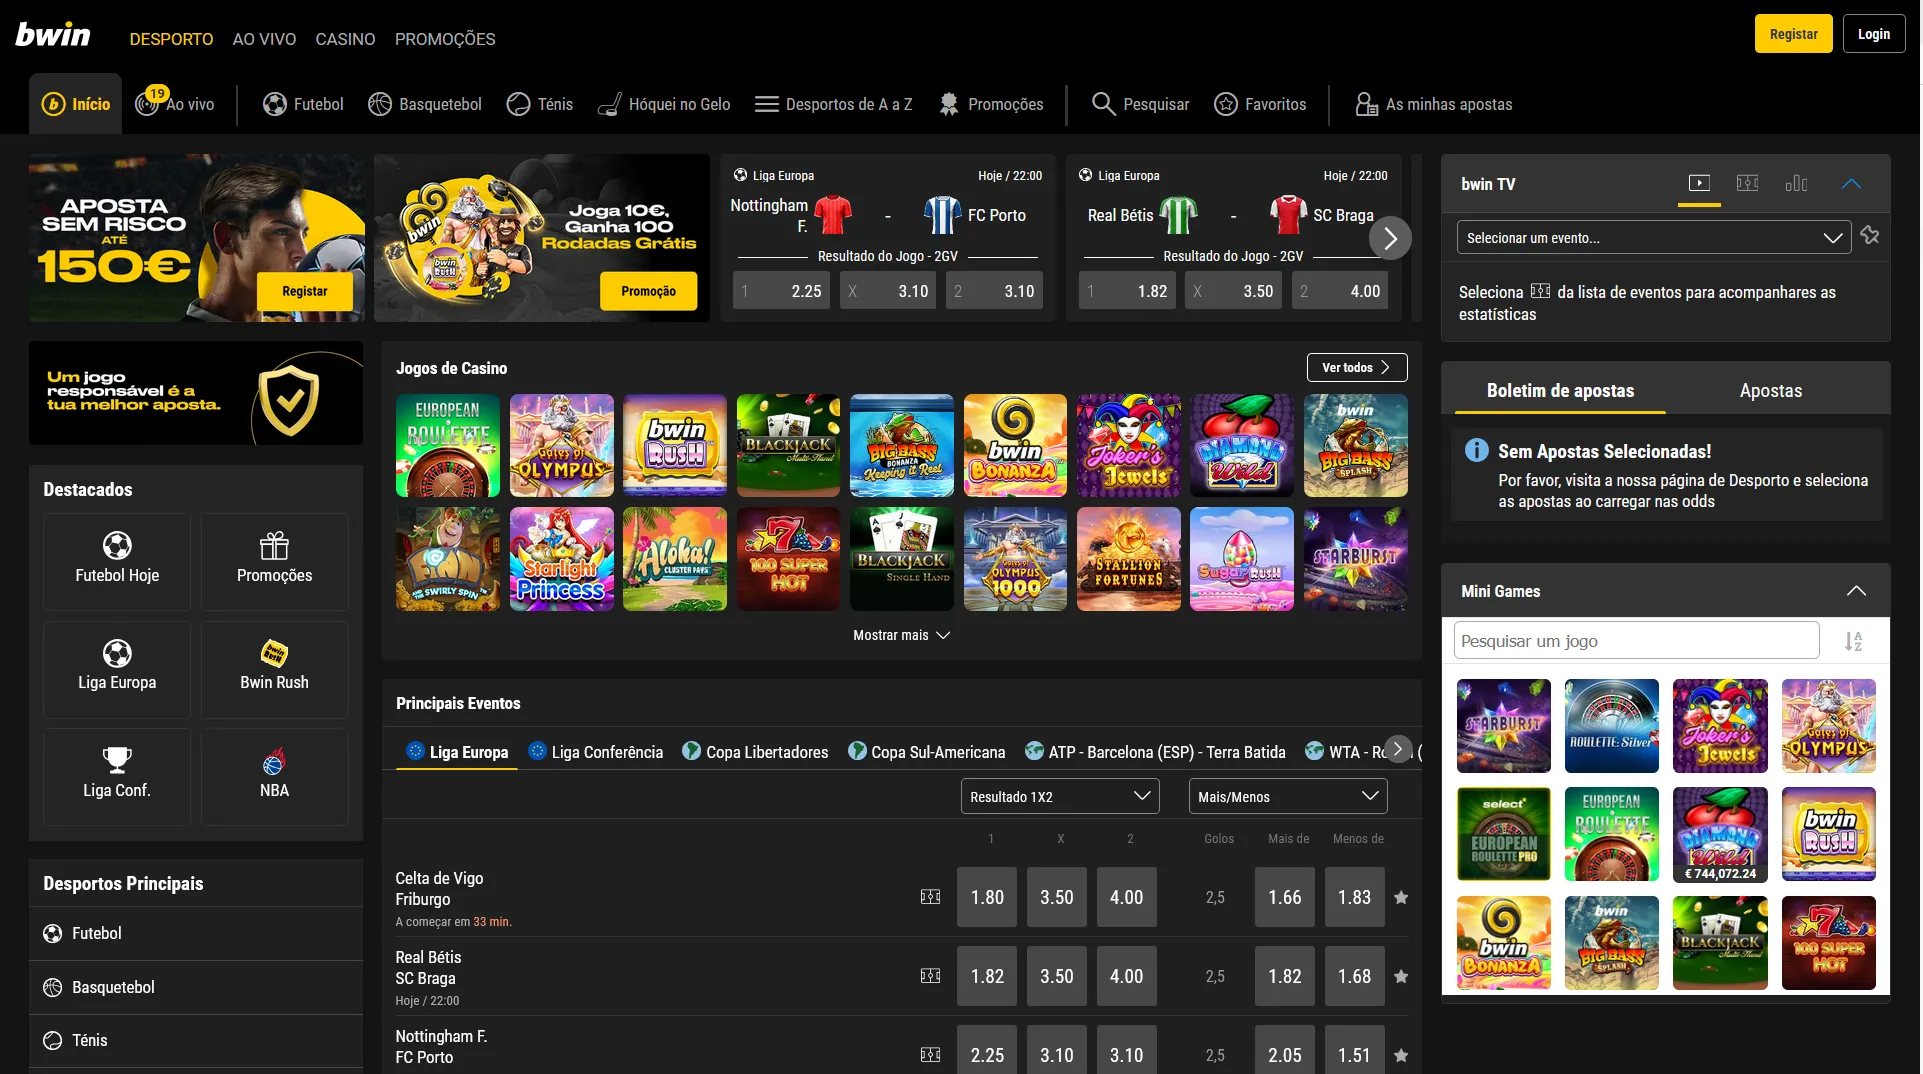Image resolution: width=1923 pixels, height=1074 pixels.
Task: Add Real Bétis vs SC Braga to favorites
Action: click(x=1401, y=976)
